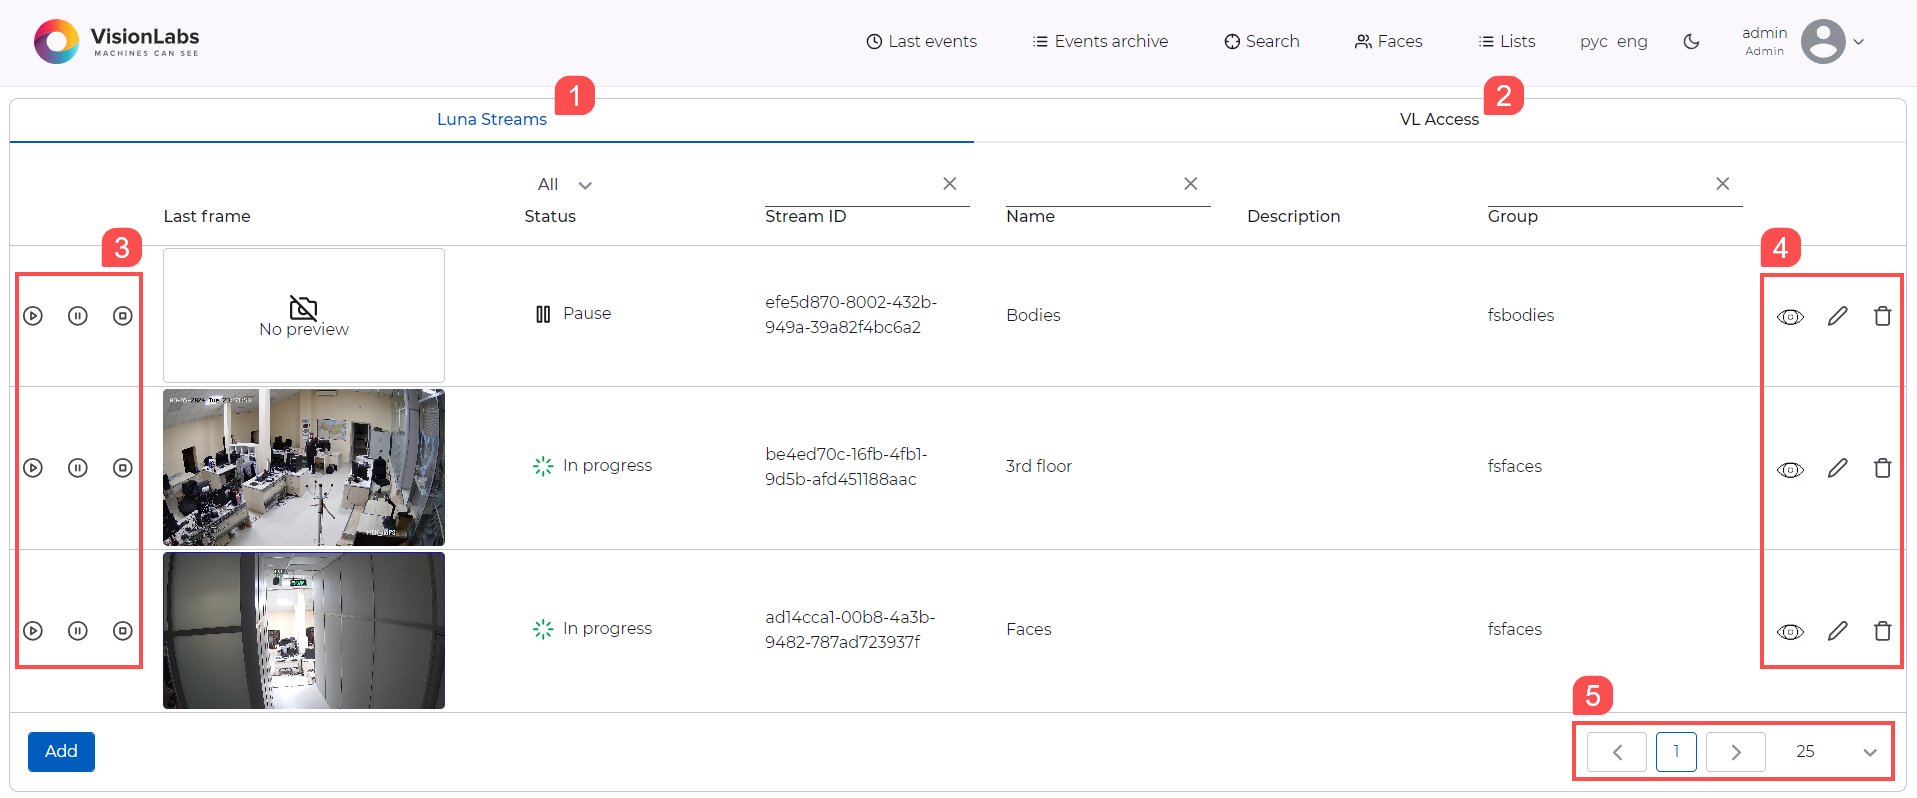Open the Faces section

coord(1388,41)
